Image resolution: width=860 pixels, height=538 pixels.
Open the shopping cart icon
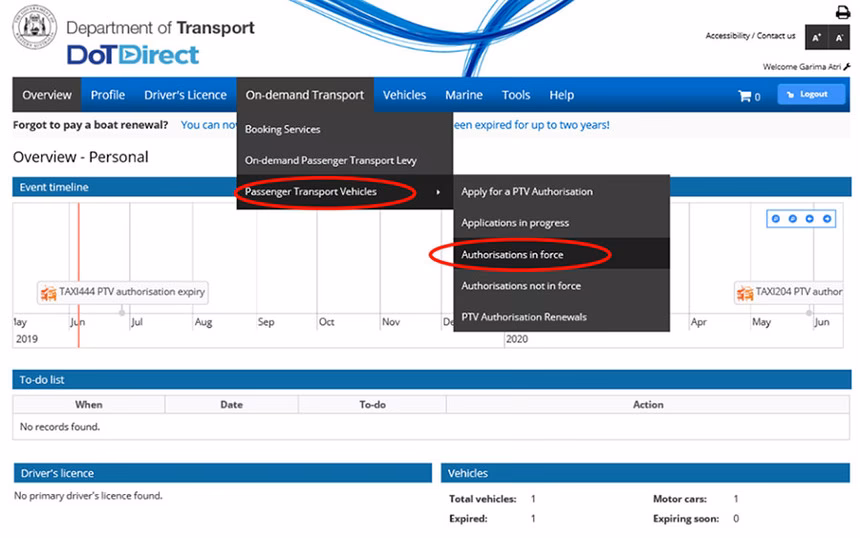click(x=745, y=96)
